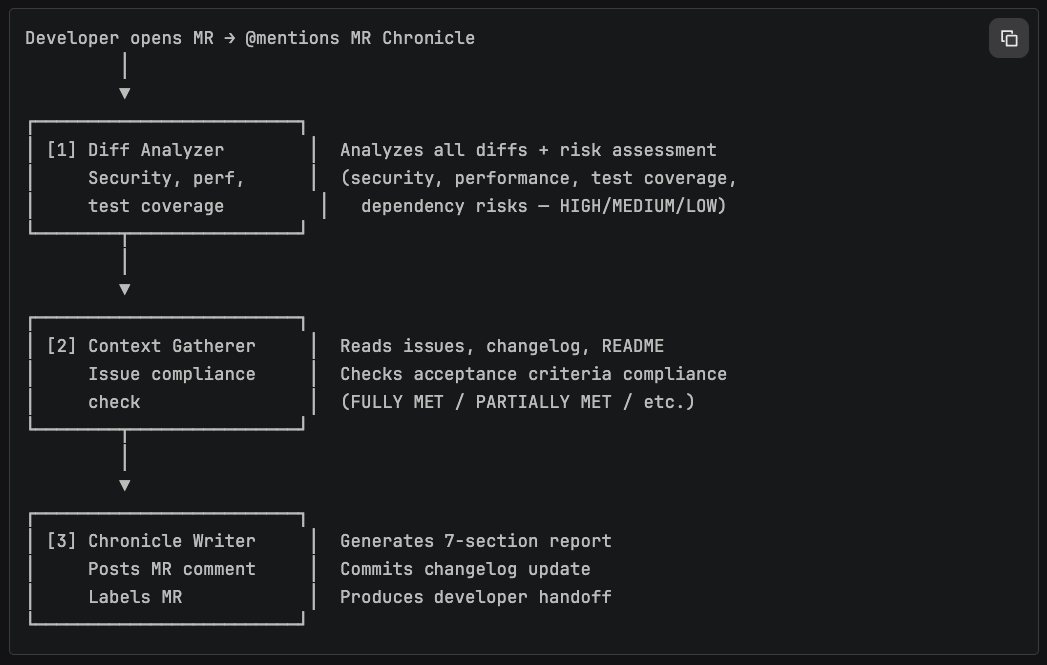The height and width of the screenshot is (665, 1047).
Task: Click the "Labels MR" line in box three
Action: pos(135,597)
